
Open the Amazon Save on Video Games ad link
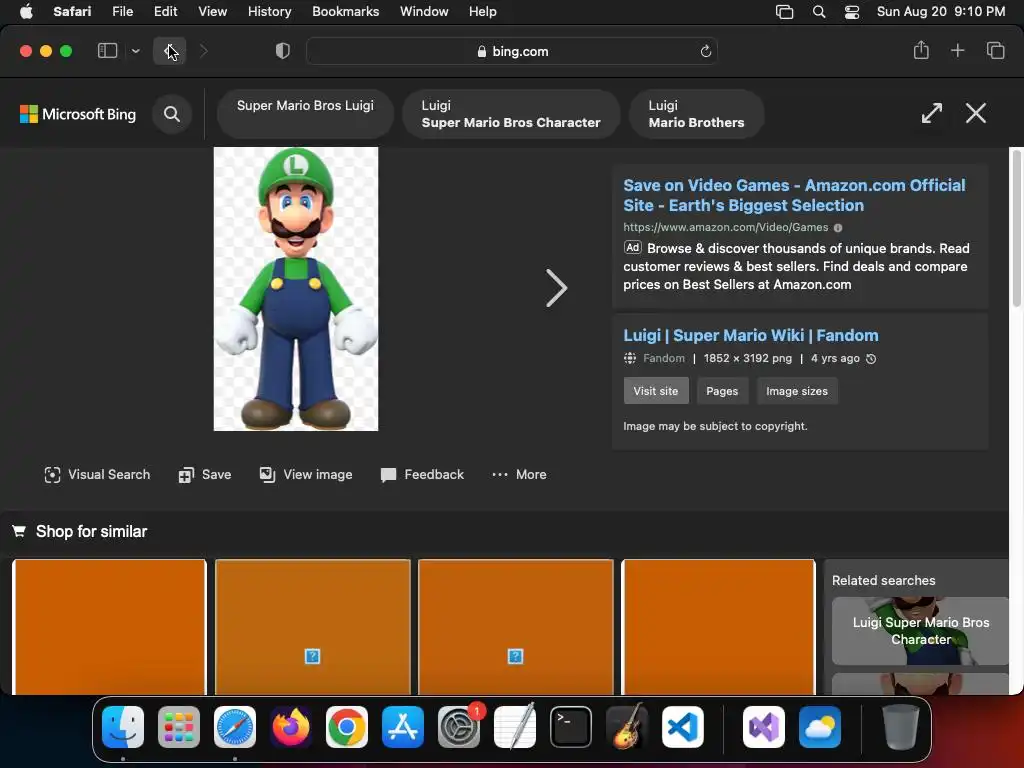click(x=794, y=195)
